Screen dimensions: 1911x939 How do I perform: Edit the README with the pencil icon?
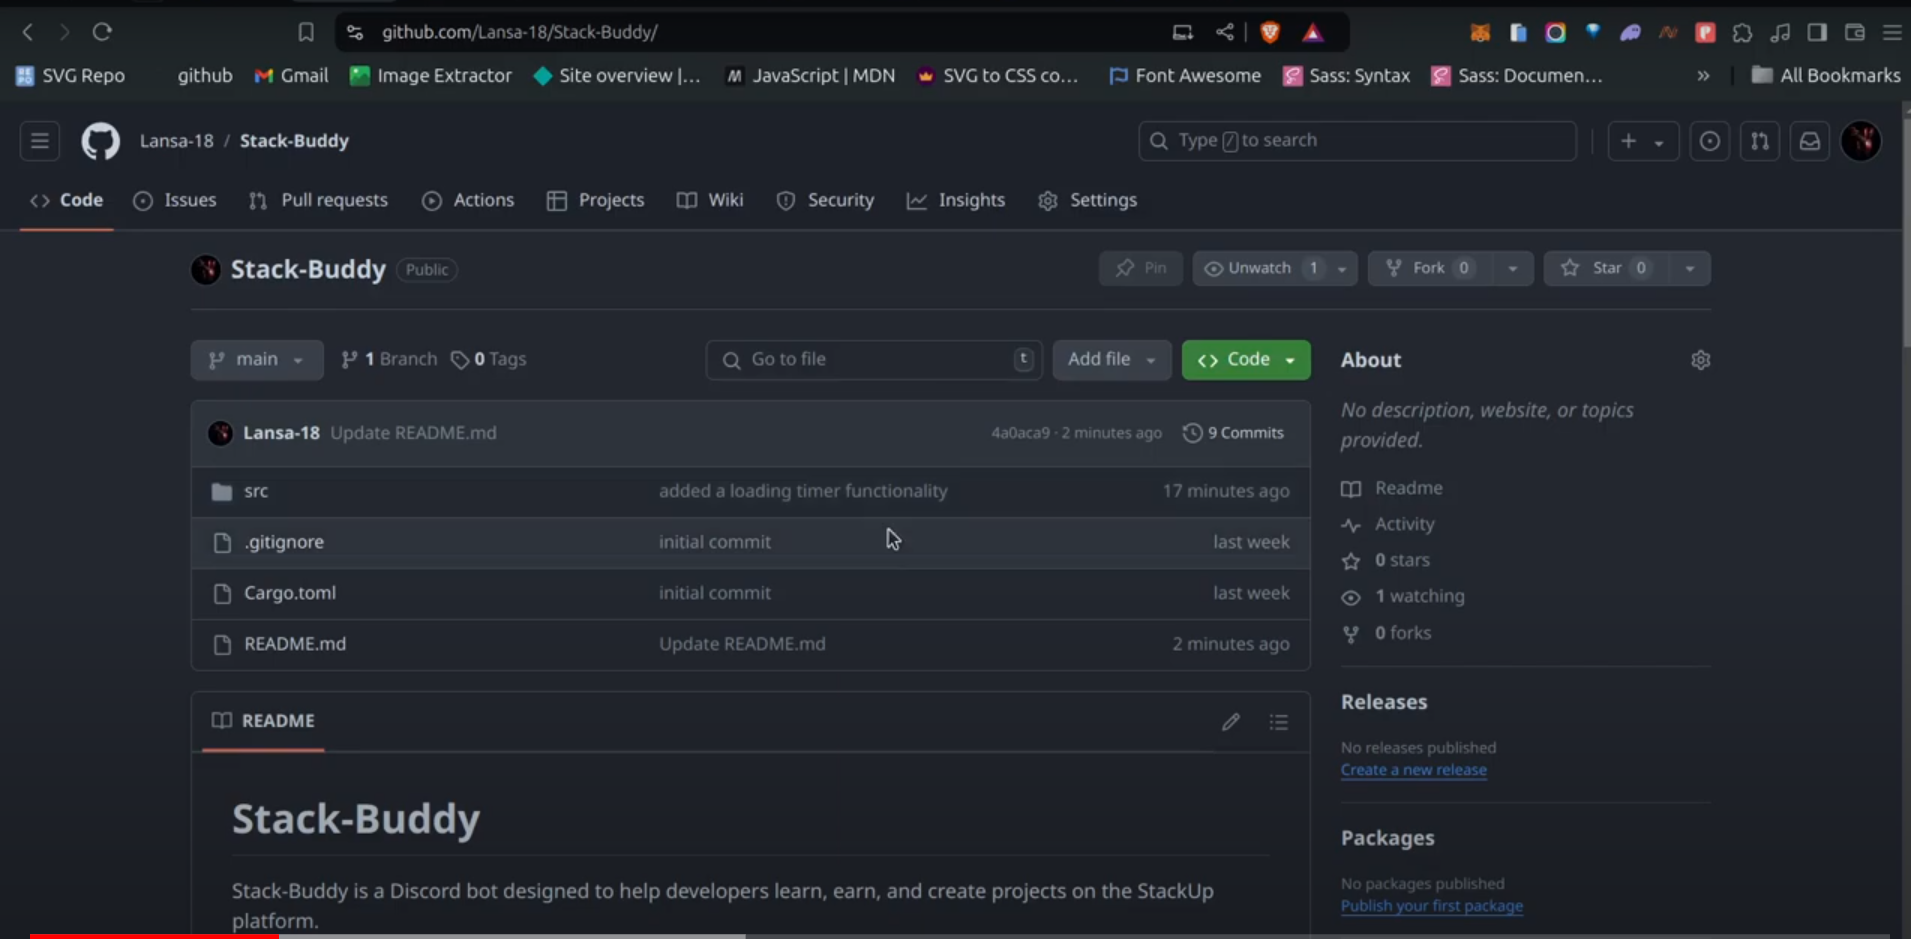pos(1231,722)
